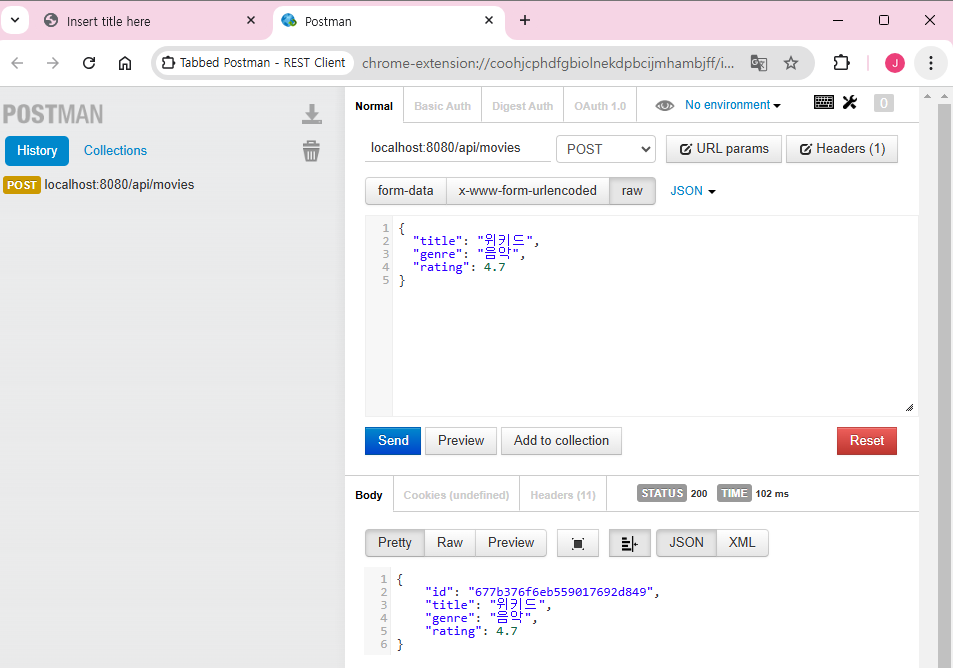This screenshot has width=953, height=668.
Task: Switch to the Collections tab
Action: [x=115, y=151]
